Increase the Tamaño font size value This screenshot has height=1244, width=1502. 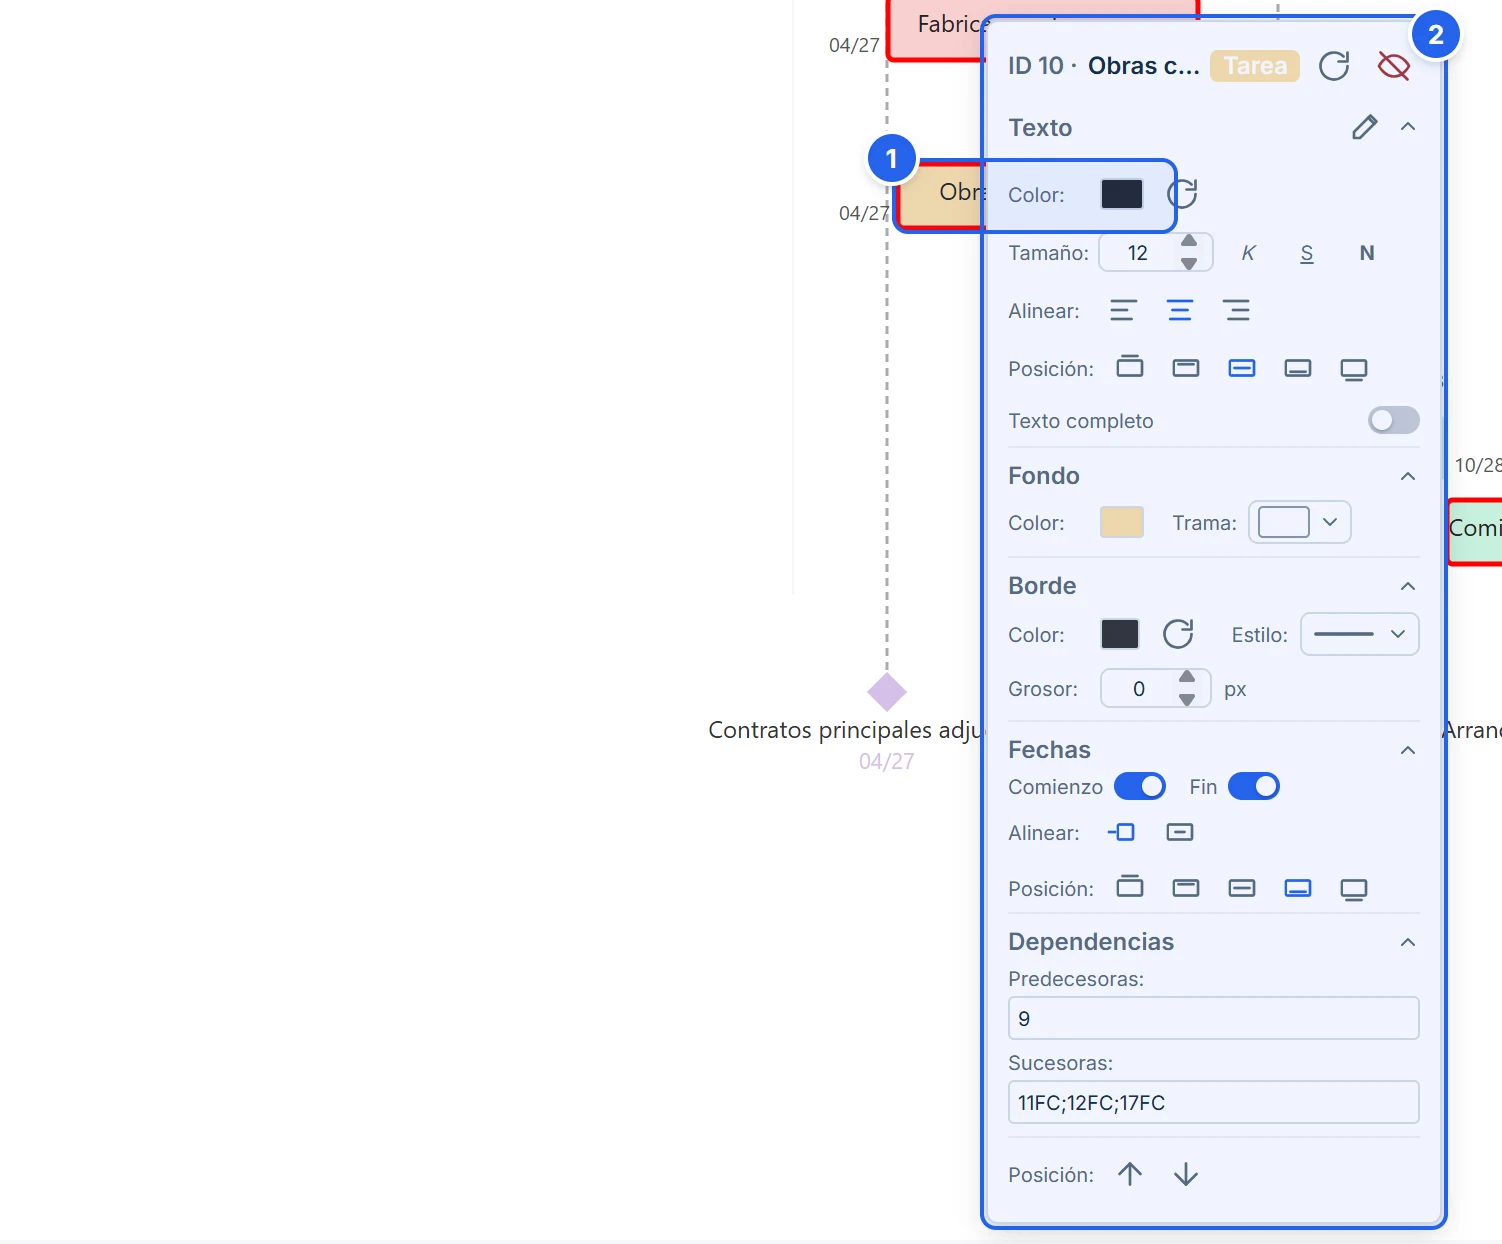click(1189, 241)
